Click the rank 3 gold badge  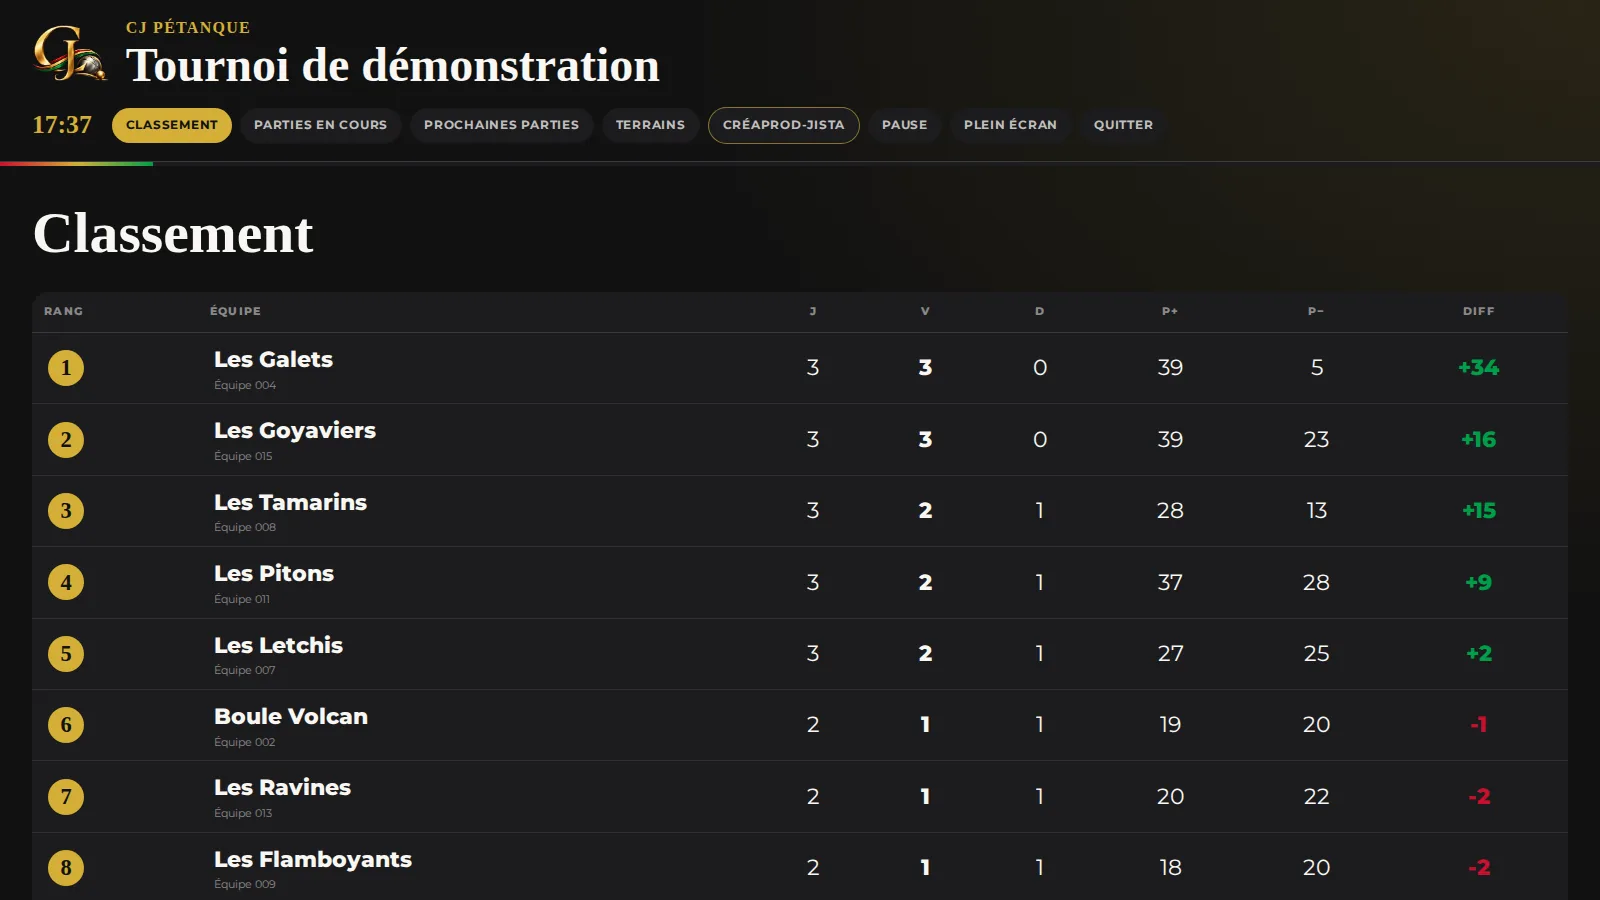point(66,511)
